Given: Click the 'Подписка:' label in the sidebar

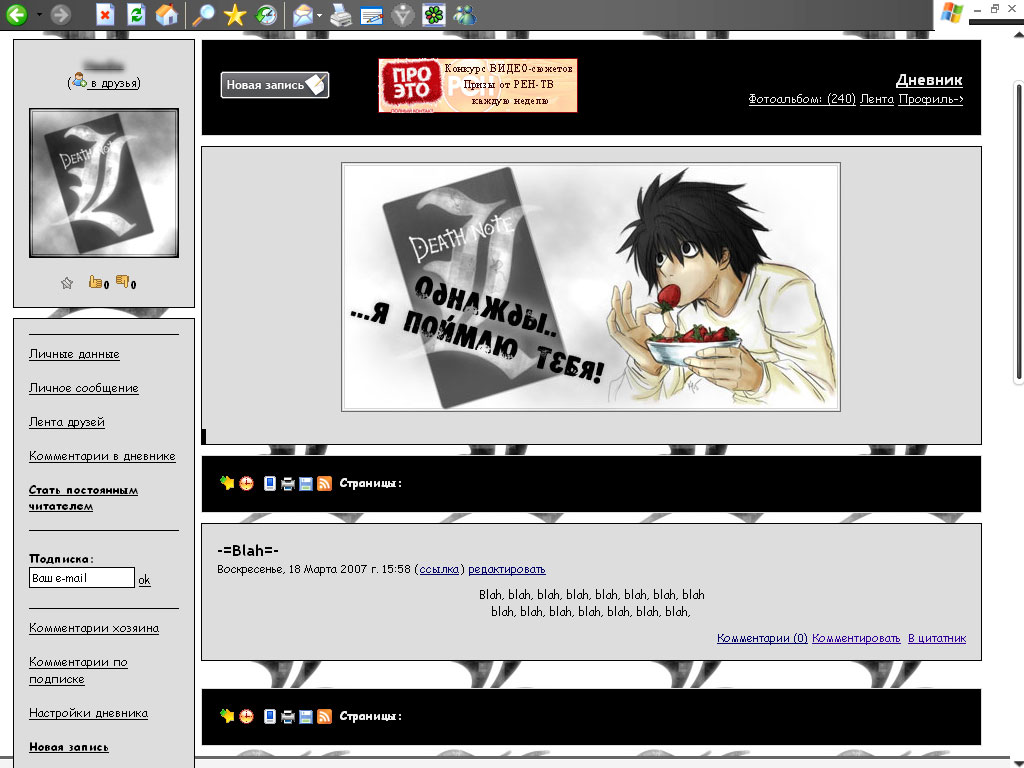Looking at the screenshot, I should point(61,558).
